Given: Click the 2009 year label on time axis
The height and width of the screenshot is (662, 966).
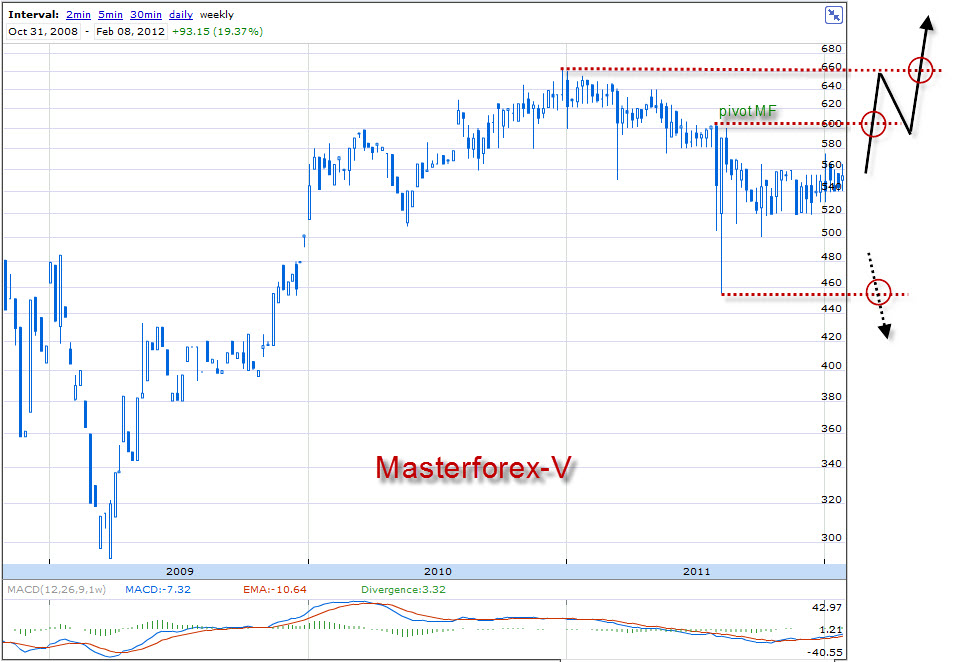Looking at the screenshot, I should coord(180,571).
